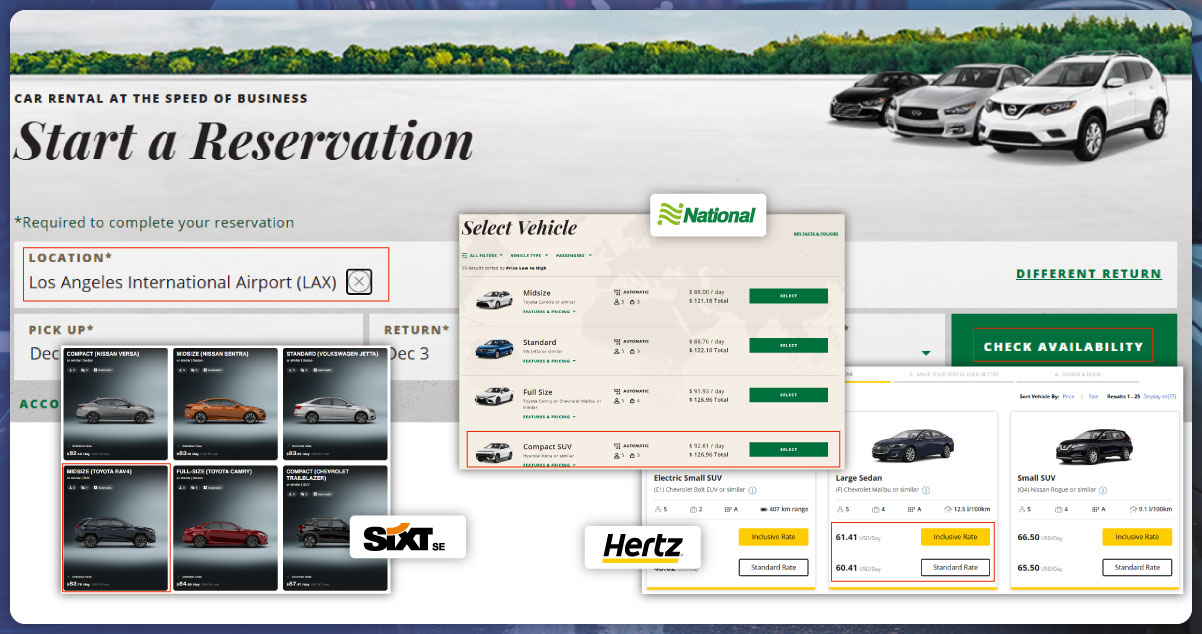
Task: Open VEHICLE TYPE filter dropdown
Action: tap(527, 255)
